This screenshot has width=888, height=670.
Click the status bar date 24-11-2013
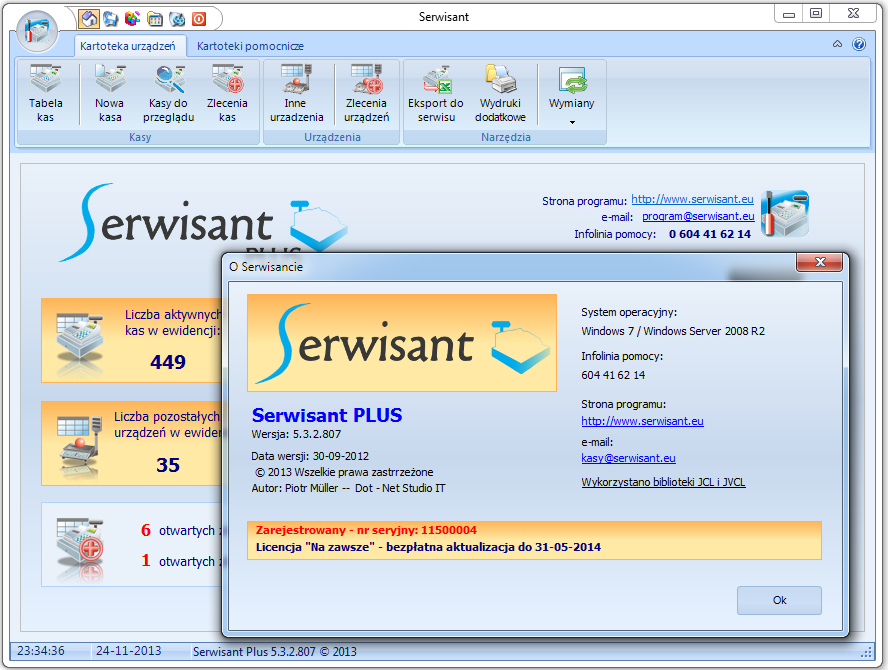[129, 651]
